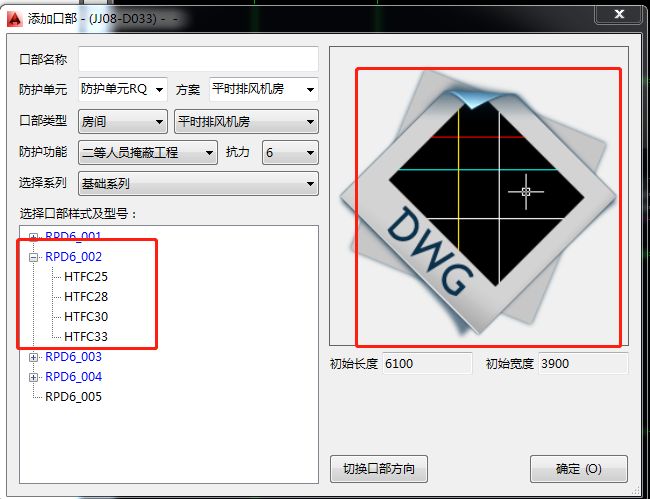Click the 防护功能 label

[43, 152]
